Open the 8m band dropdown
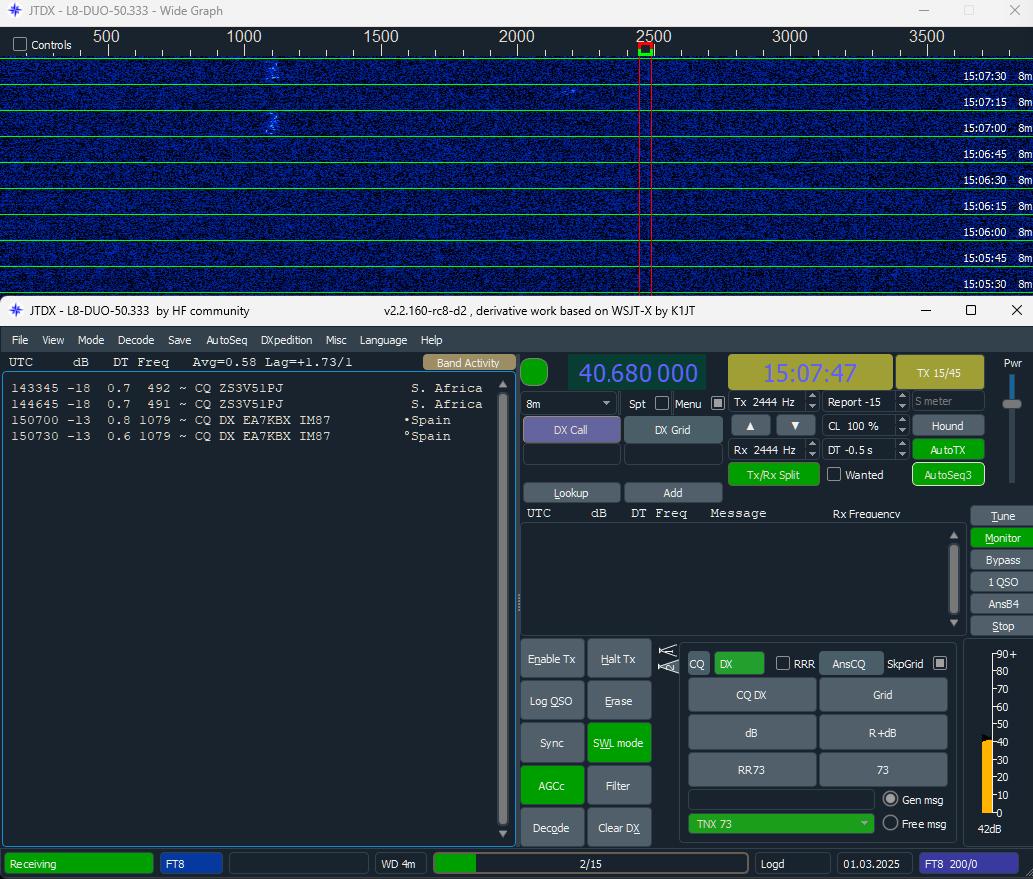 coord(569,403)
